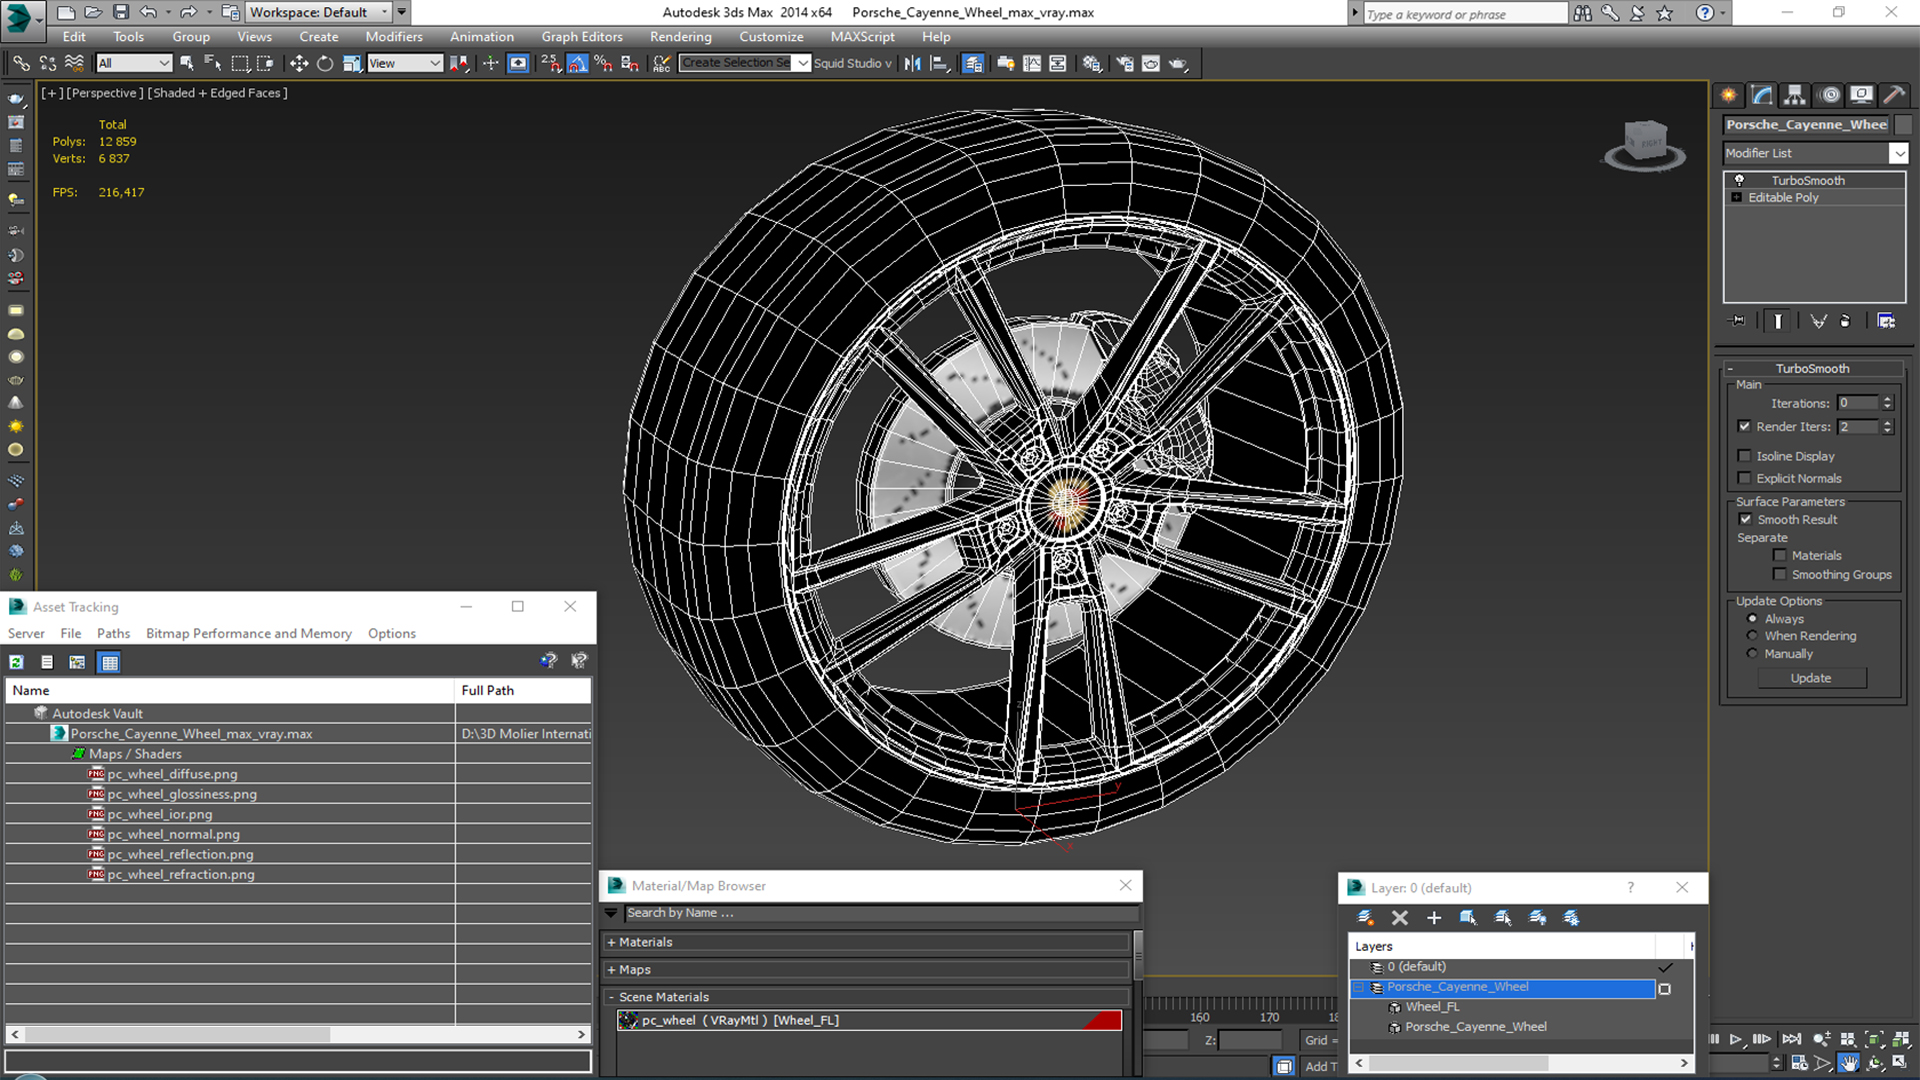Select the Always update radio button
The height and width of the screenshot is (1080, 1920).
click(1752, 619)
